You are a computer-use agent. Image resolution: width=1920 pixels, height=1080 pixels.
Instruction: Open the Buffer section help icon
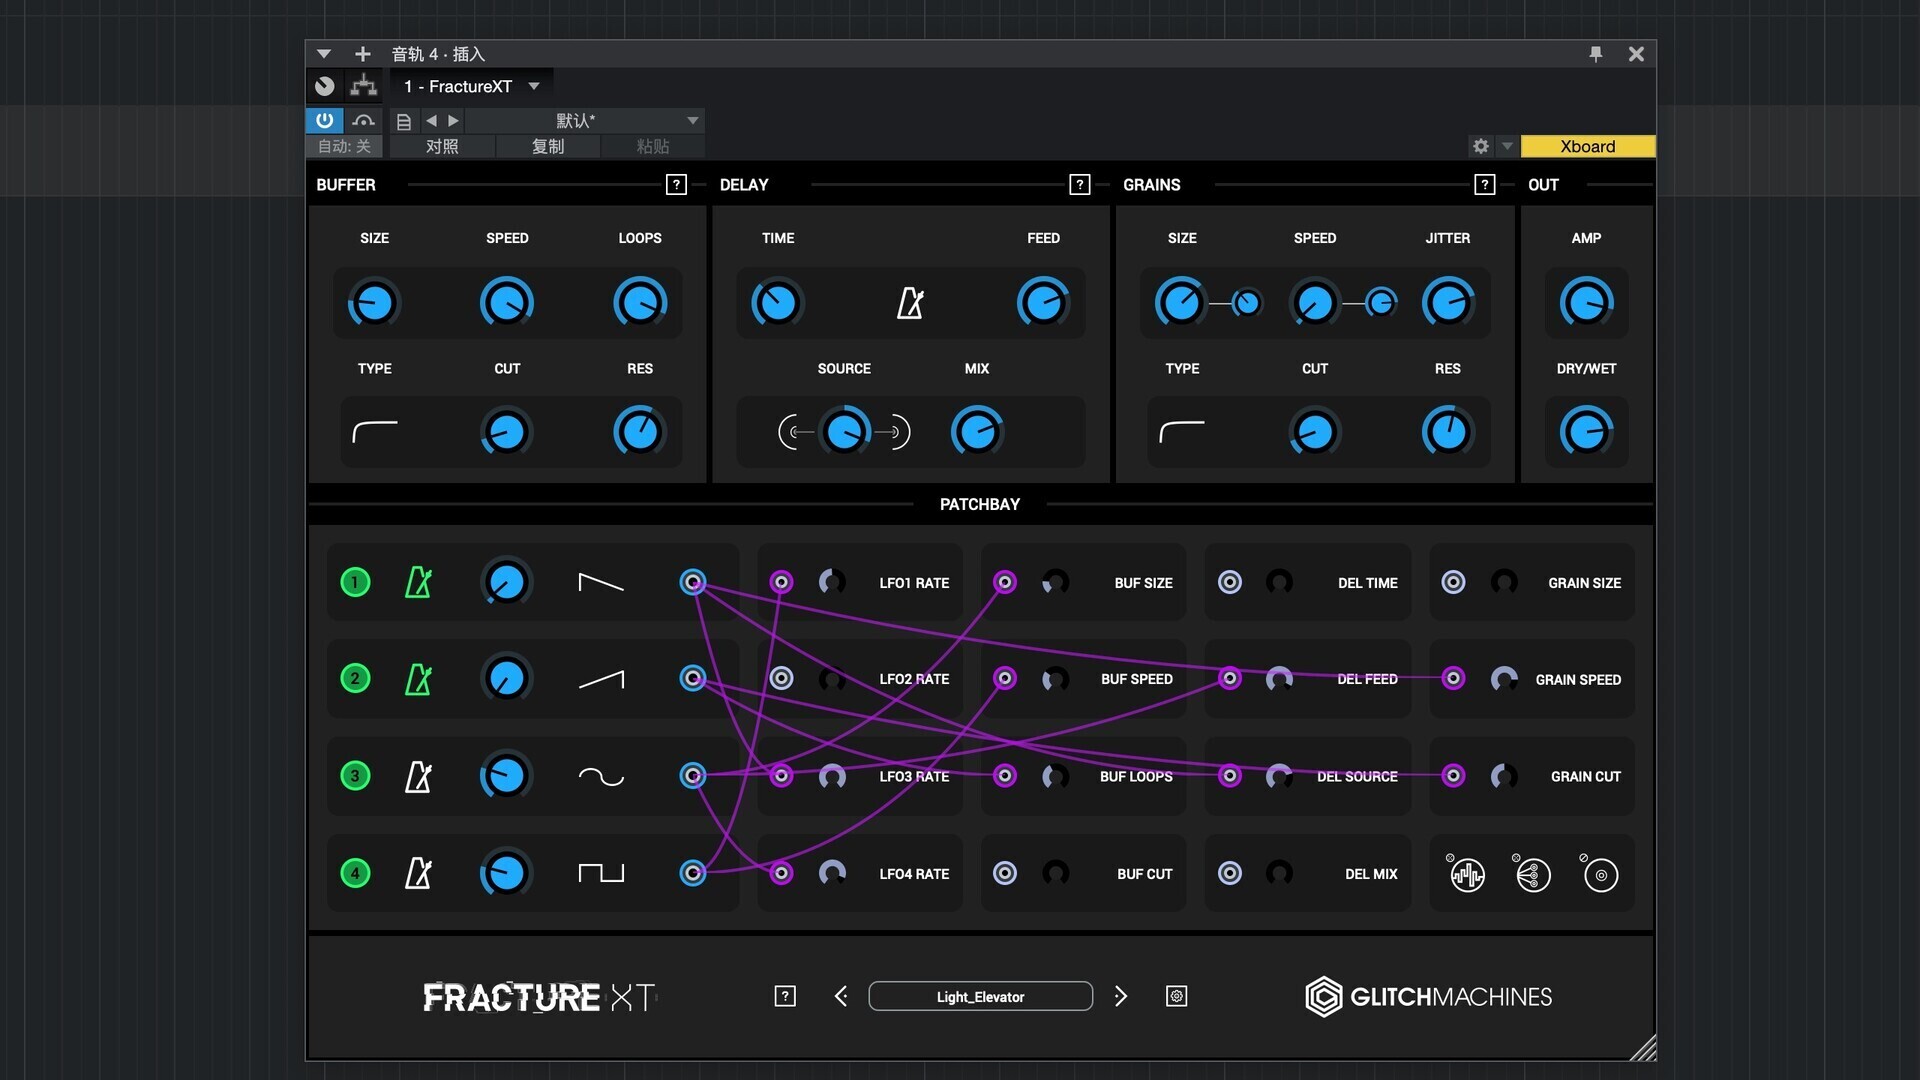(676, 185)
